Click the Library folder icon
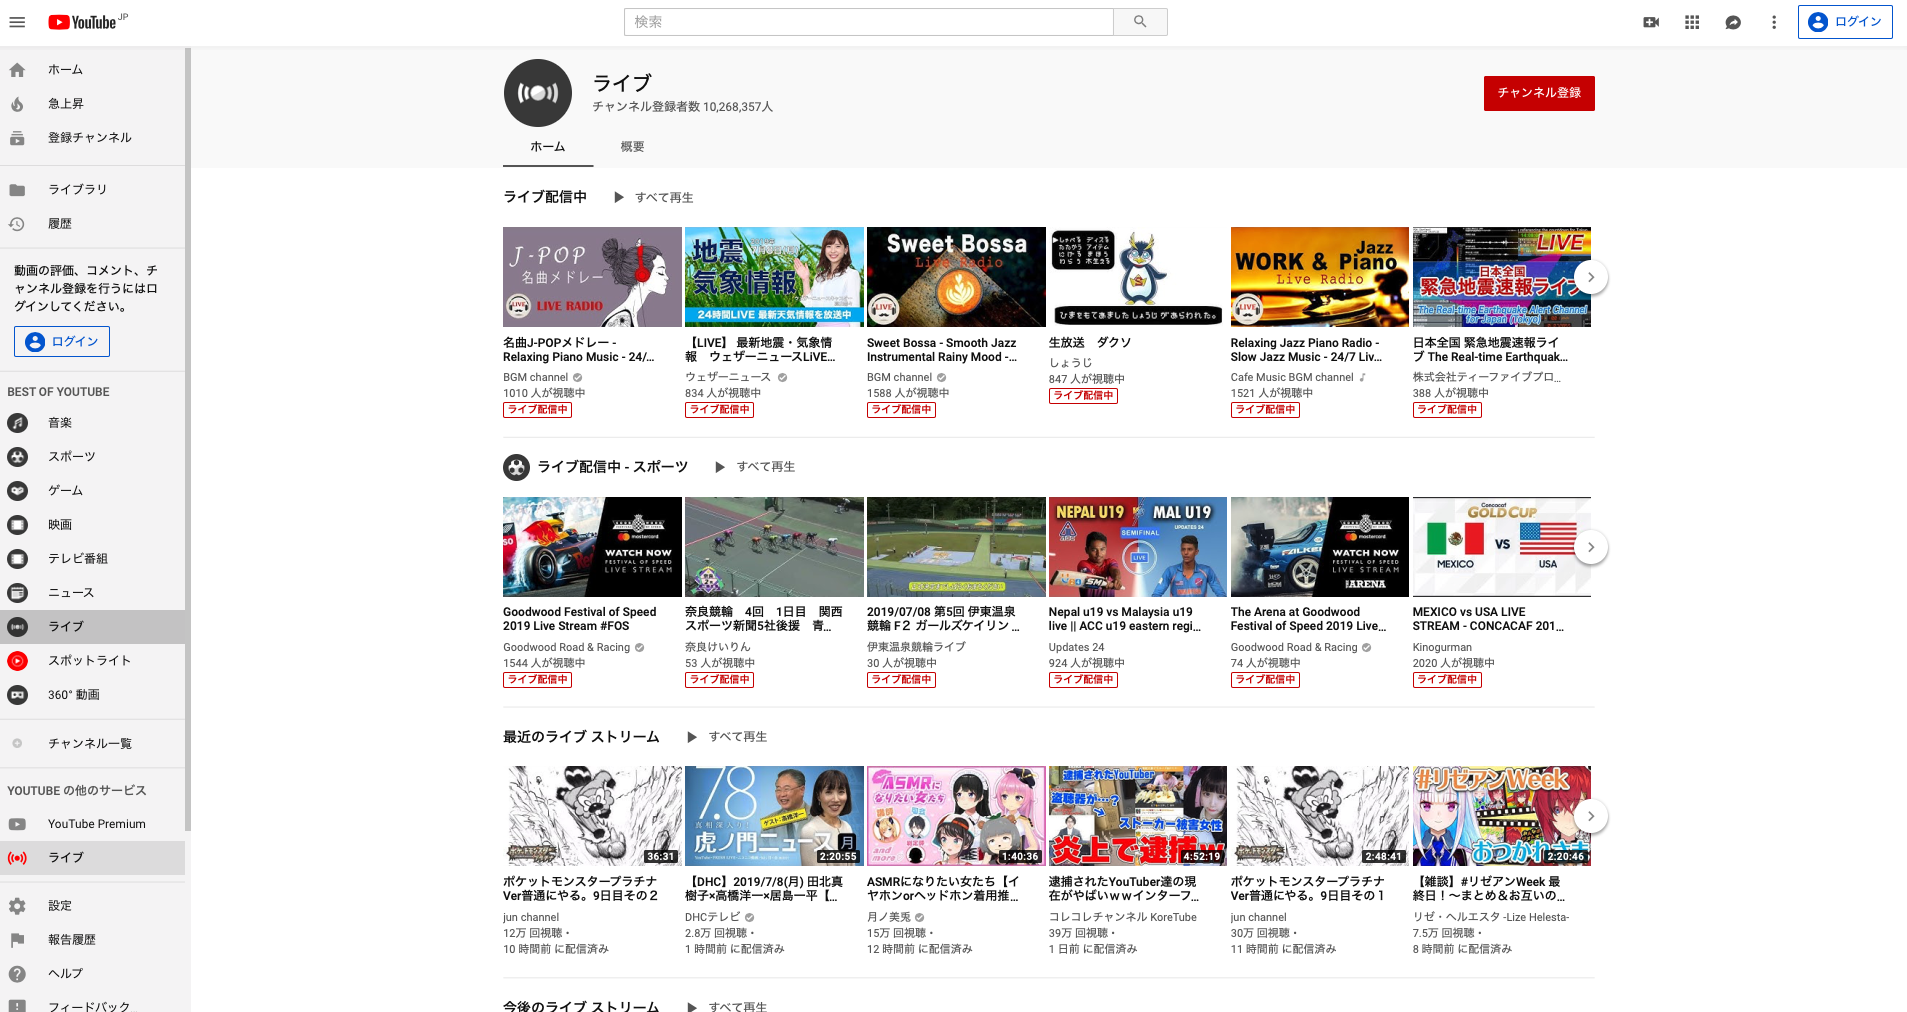This screenshot has width=1907, height=1012. click(17, 190)
